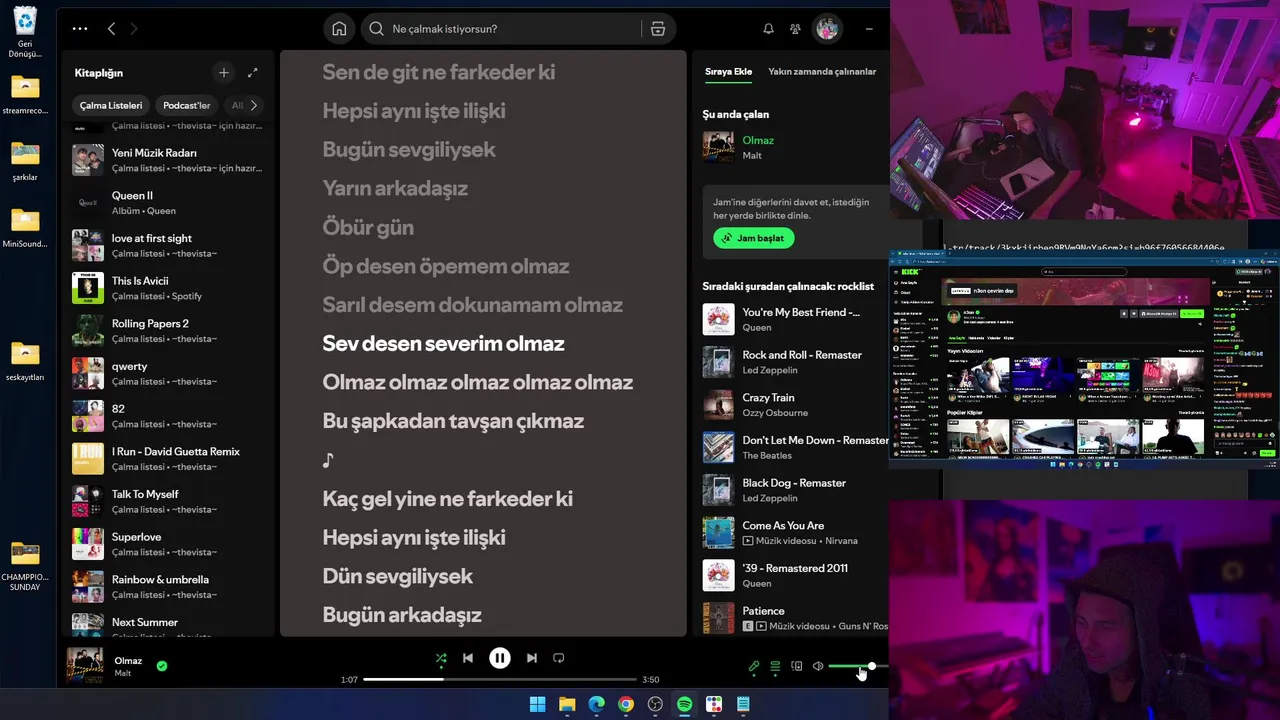Viewport: 1280px width, 720px height.
Task: Open the Spotify three-dots menu
Action: click(x=80, y=29)
